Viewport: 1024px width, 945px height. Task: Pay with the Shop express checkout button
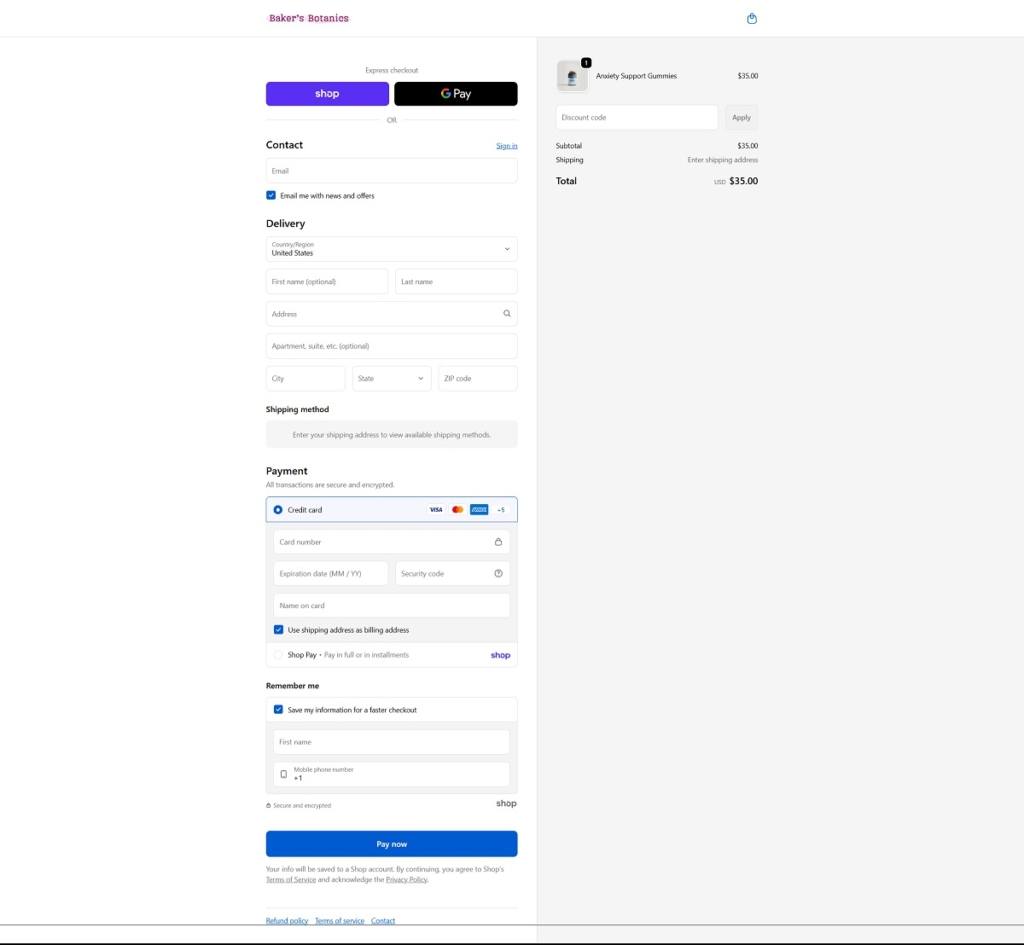327,94
